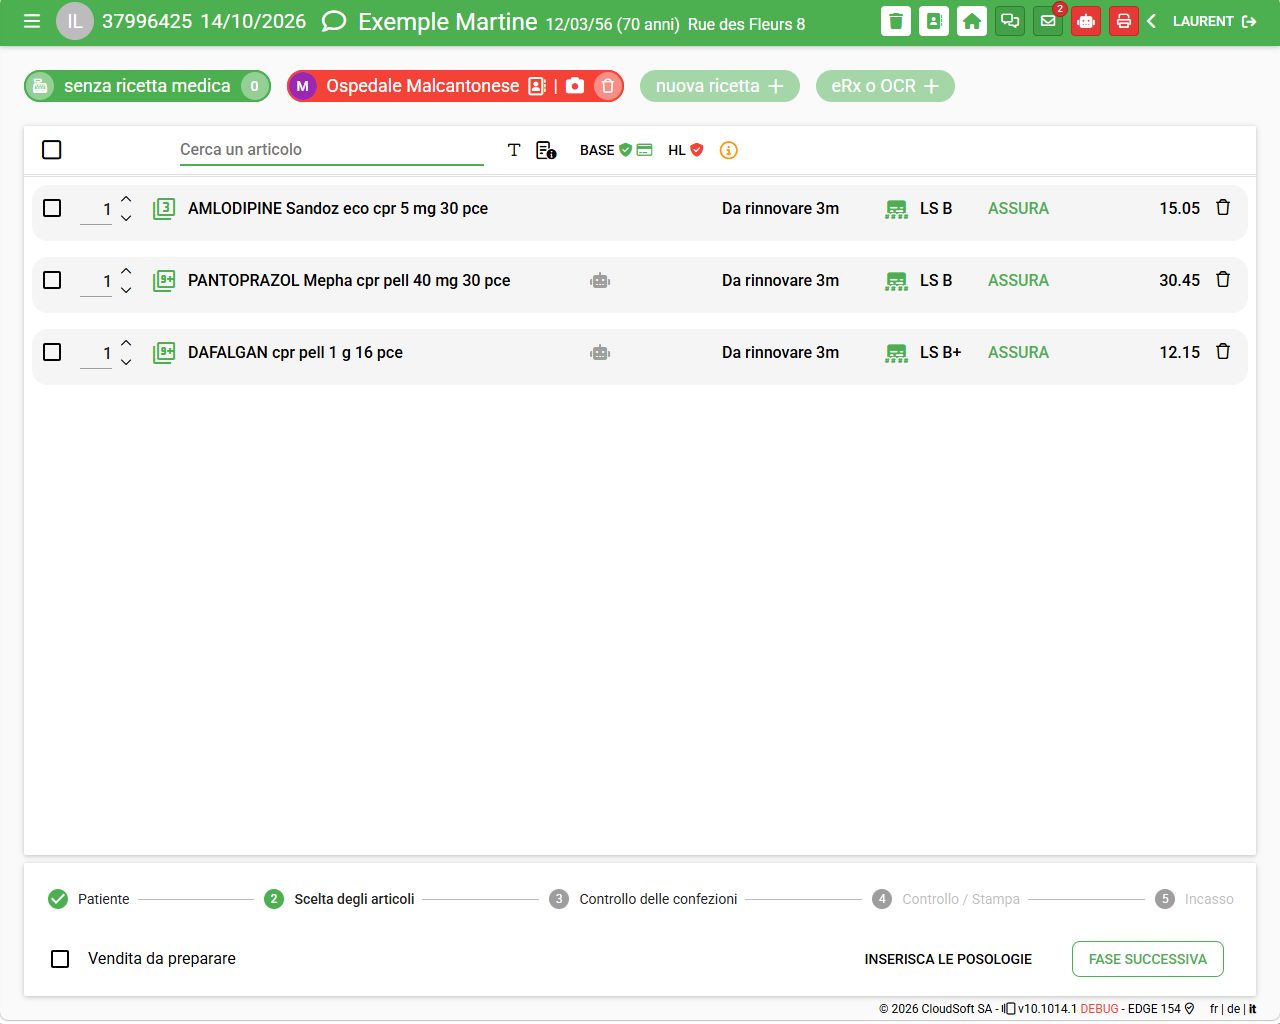The width and height of the screenshot is (1280, 1024).
Task: Check the AMLODIPINE Sandoz row checkbox
Action: [52, 208]
